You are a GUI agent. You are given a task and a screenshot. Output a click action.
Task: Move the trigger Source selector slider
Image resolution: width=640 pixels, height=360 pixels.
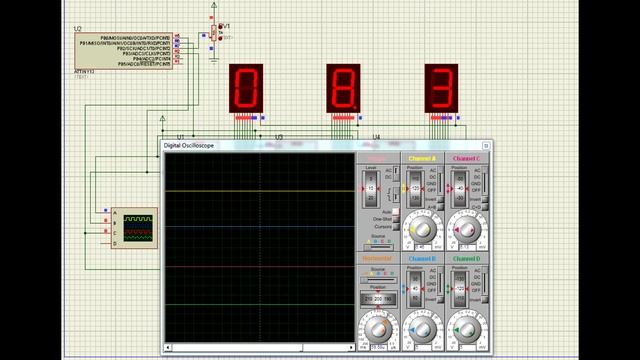[x=379, y=247]
